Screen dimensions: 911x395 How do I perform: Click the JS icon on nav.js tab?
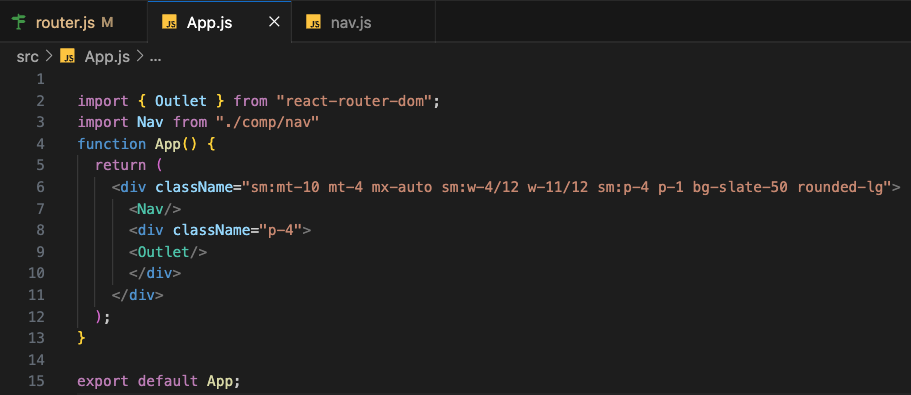pos(314,23)
